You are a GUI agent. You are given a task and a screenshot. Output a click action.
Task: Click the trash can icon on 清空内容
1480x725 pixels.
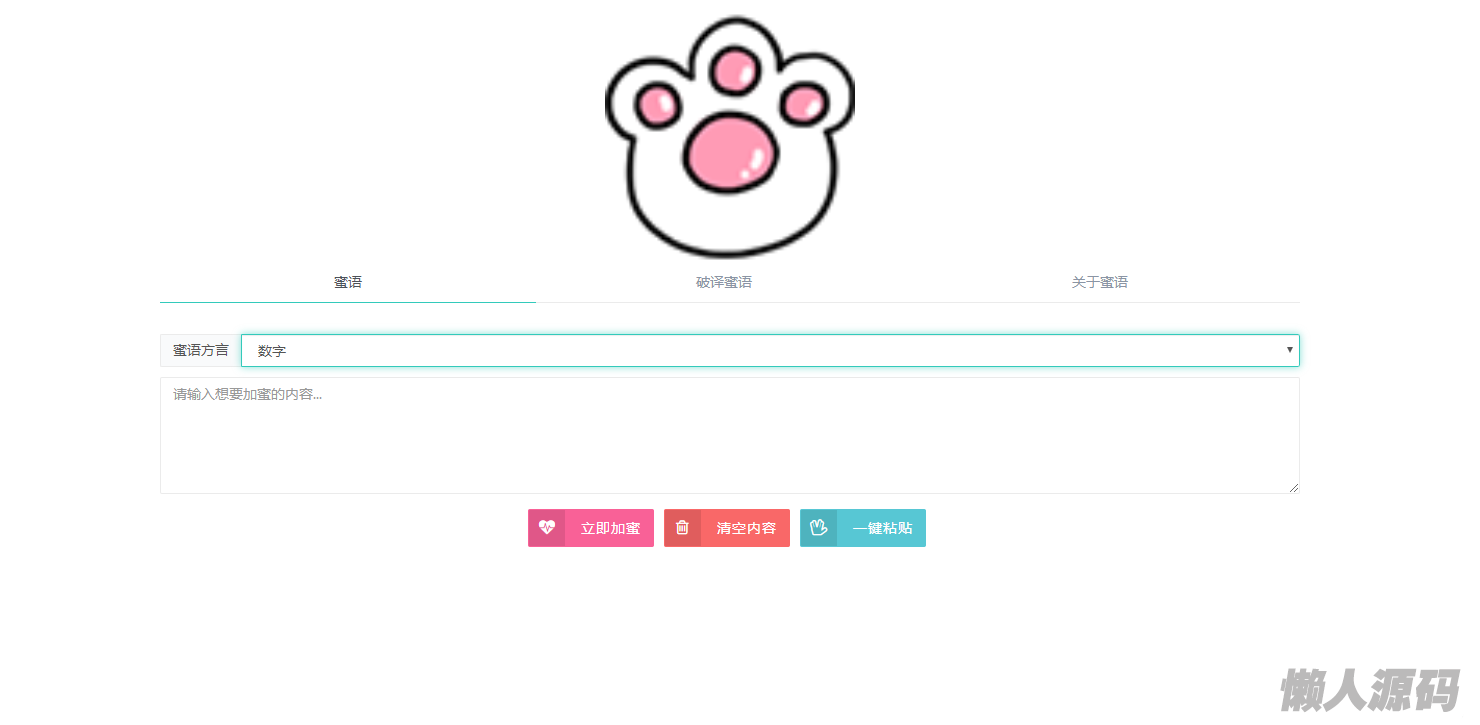682,527
